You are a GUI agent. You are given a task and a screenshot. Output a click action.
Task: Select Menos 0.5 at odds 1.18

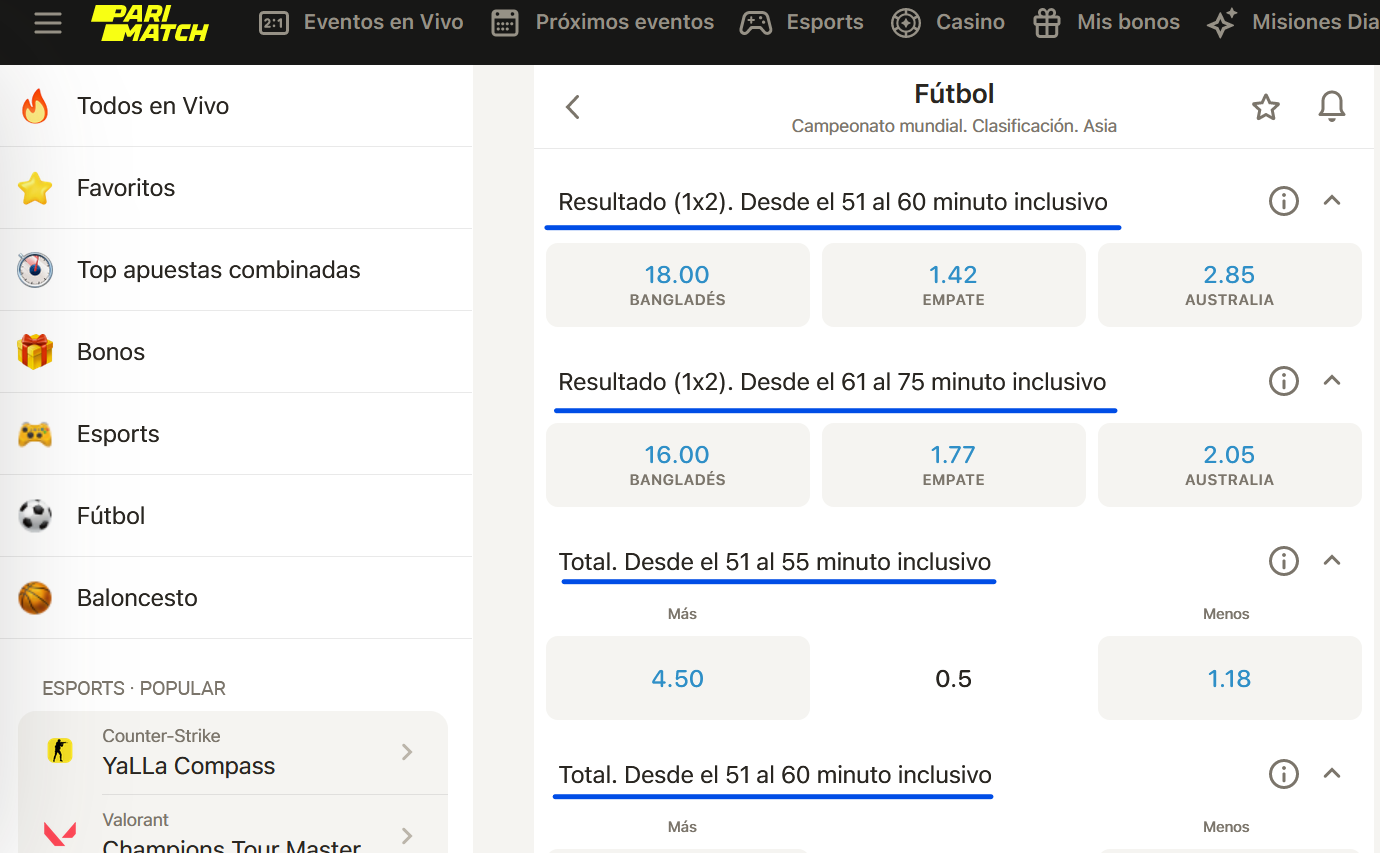point(1230,678)
